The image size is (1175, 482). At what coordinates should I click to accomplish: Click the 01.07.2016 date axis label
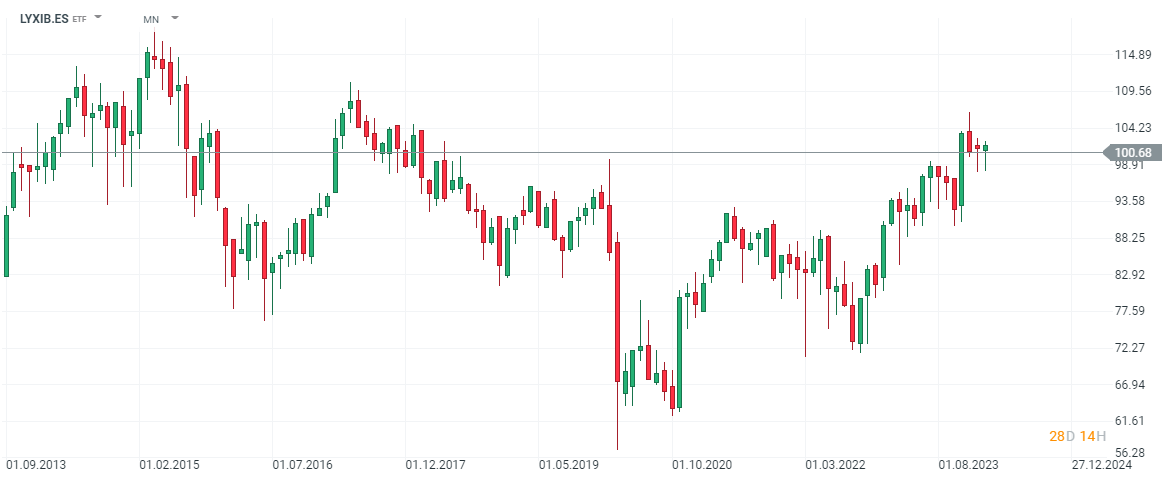coord(303,465)
